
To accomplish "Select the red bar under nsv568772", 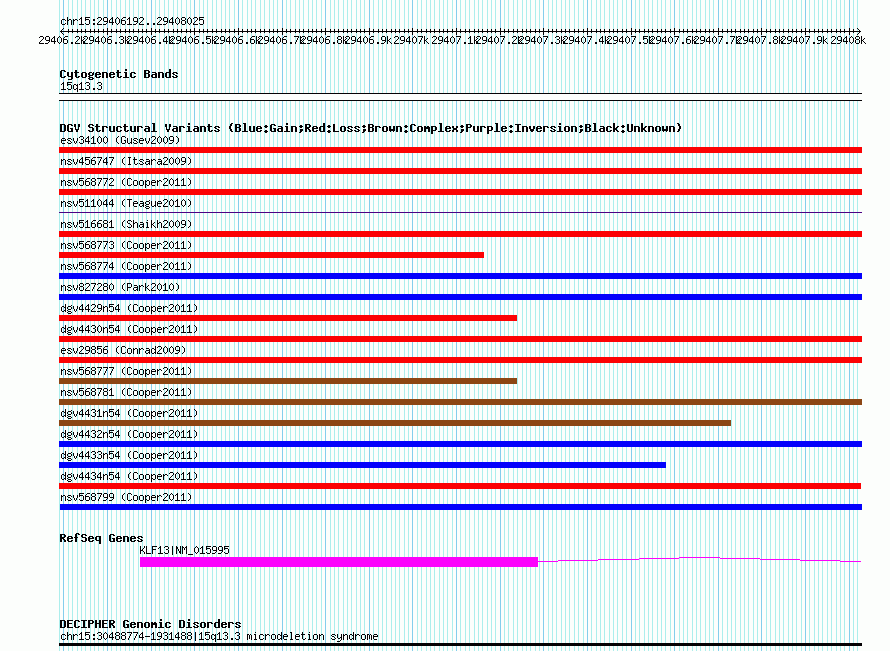I will tap(460, 192).
